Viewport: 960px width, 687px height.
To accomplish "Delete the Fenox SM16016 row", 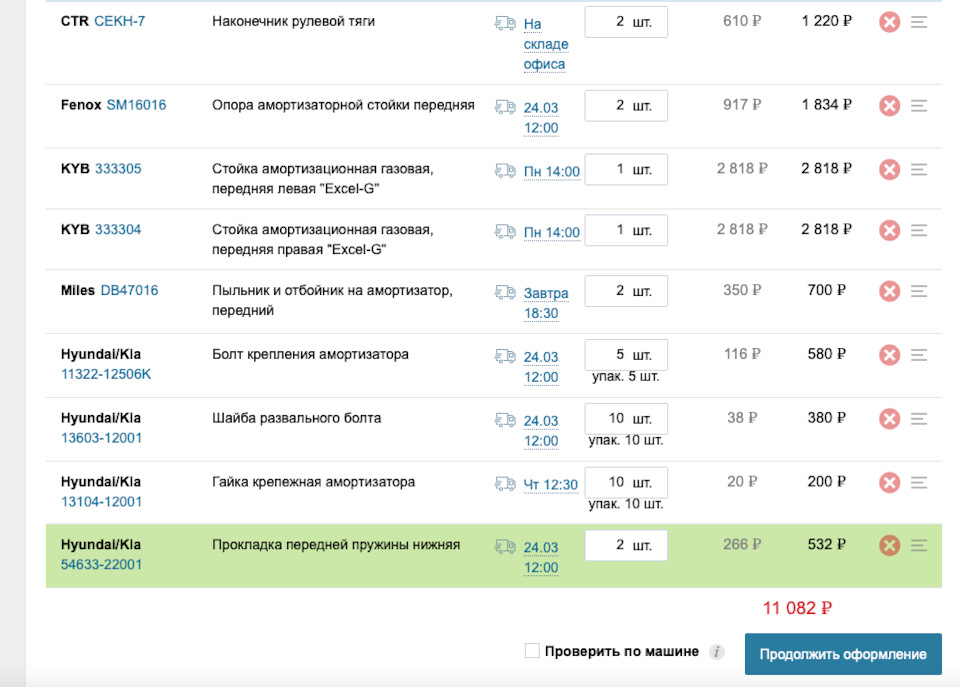I will pyautogui.click(x=889, y=106).
